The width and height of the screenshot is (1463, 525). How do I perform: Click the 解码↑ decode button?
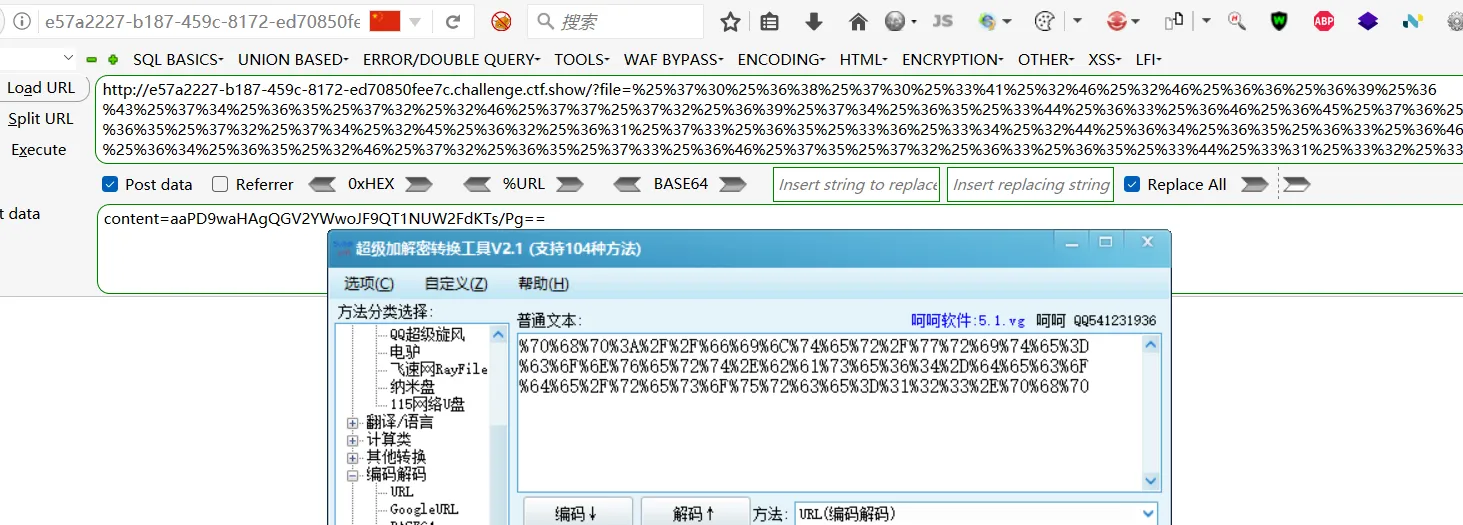point(695,513)
